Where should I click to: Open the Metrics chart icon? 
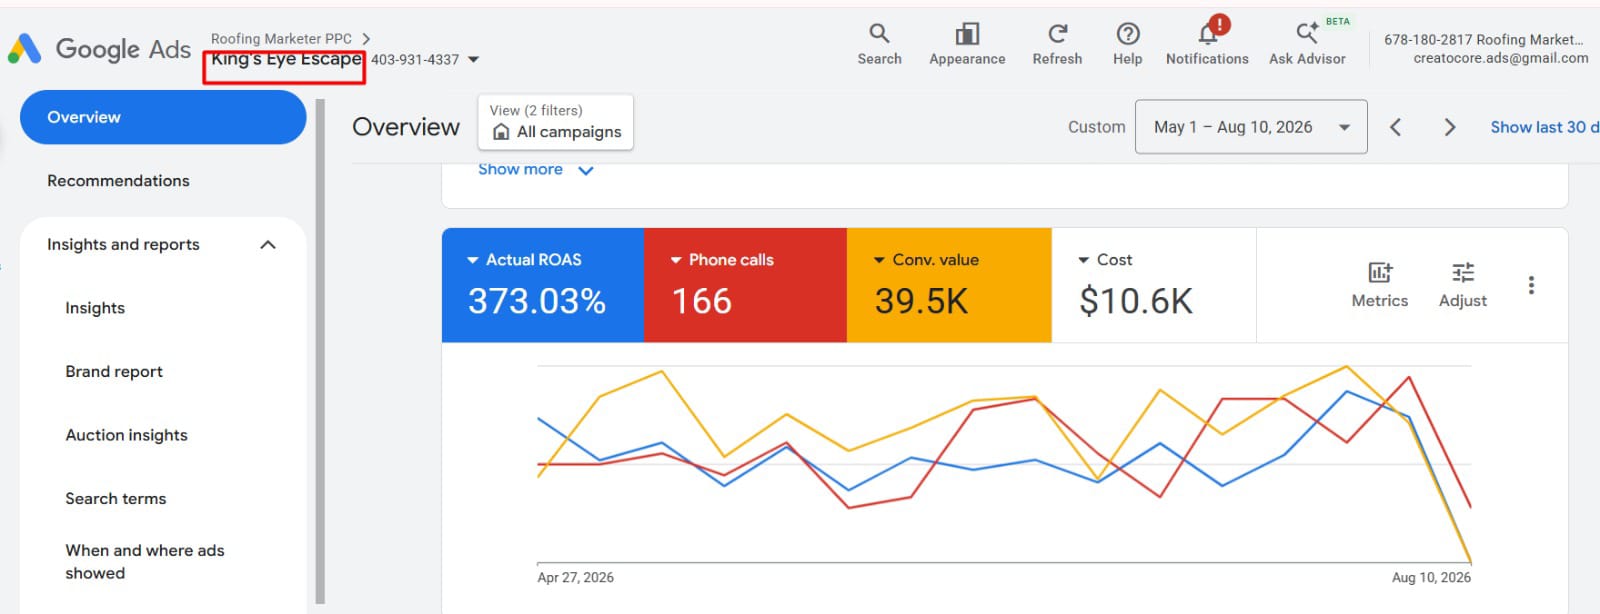tap(1380, 272)
